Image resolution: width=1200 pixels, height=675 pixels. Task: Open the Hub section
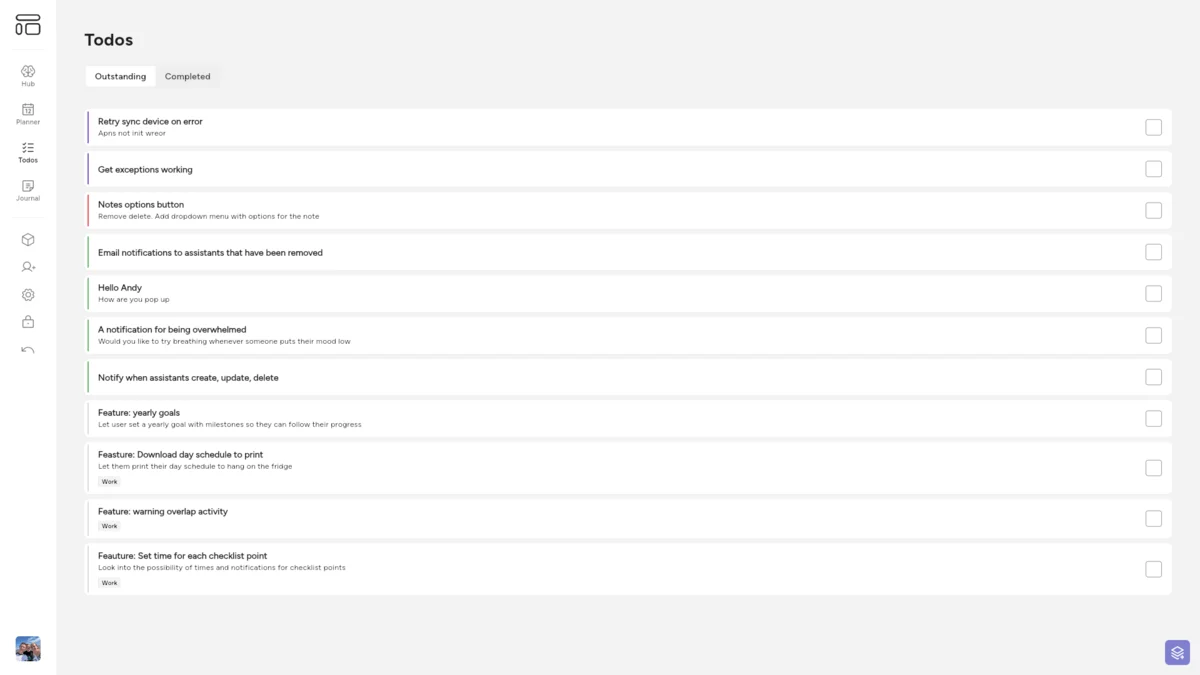27,75
